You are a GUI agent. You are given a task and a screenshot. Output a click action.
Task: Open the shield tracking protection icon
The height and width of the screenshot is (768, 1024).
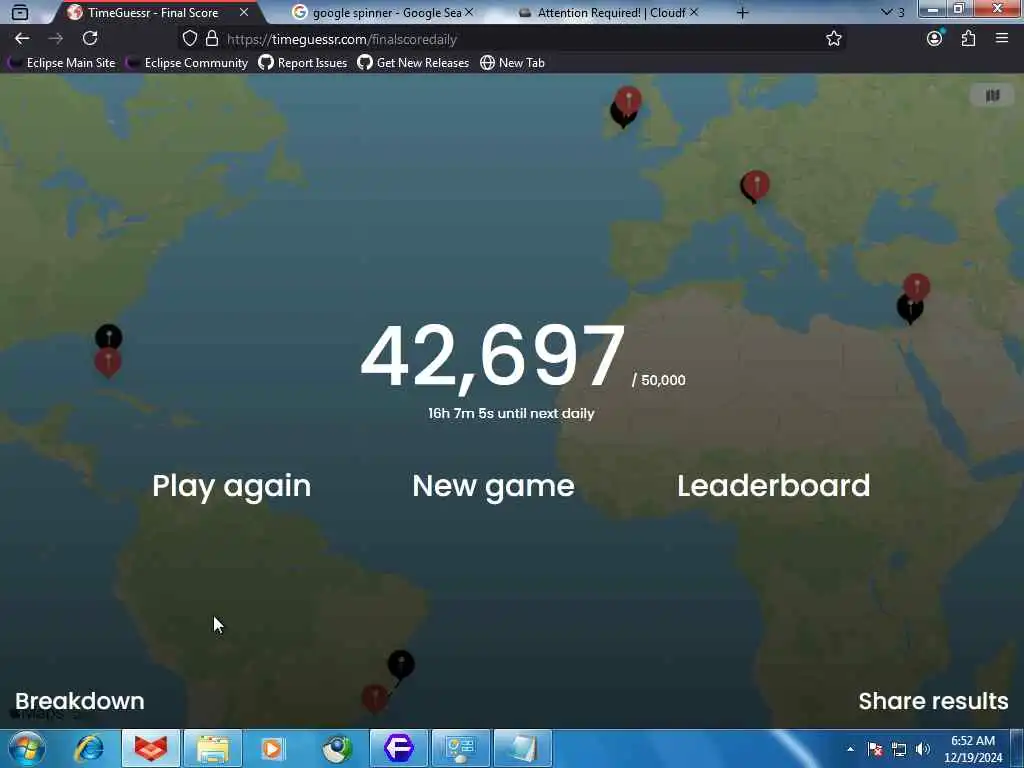[x=189, y=39]
